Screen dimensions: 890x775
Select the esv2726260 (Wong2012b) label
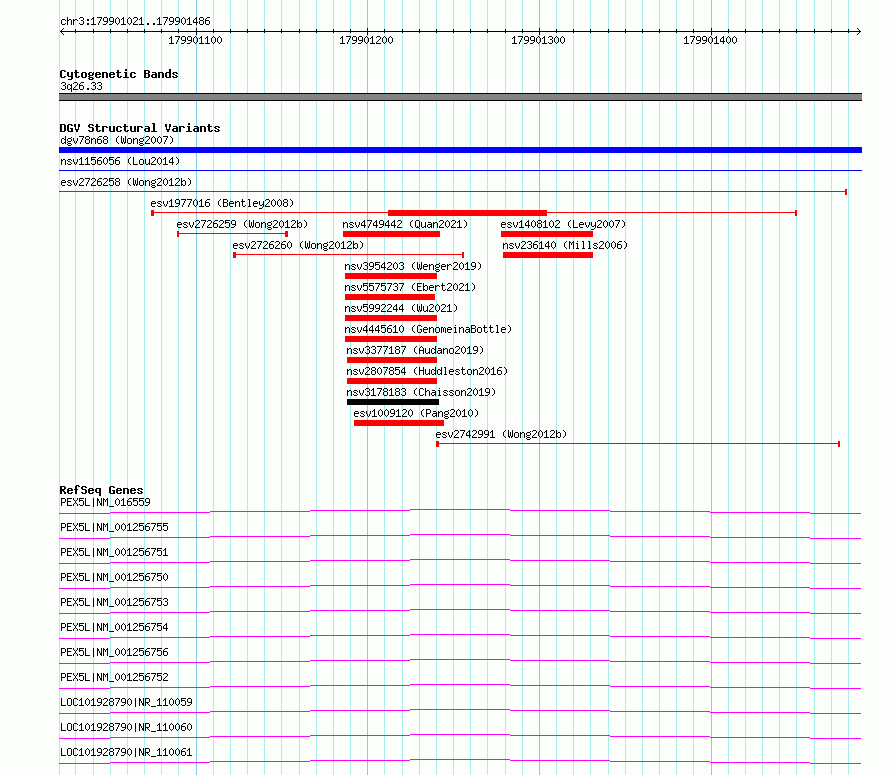[x=298, y=245]
